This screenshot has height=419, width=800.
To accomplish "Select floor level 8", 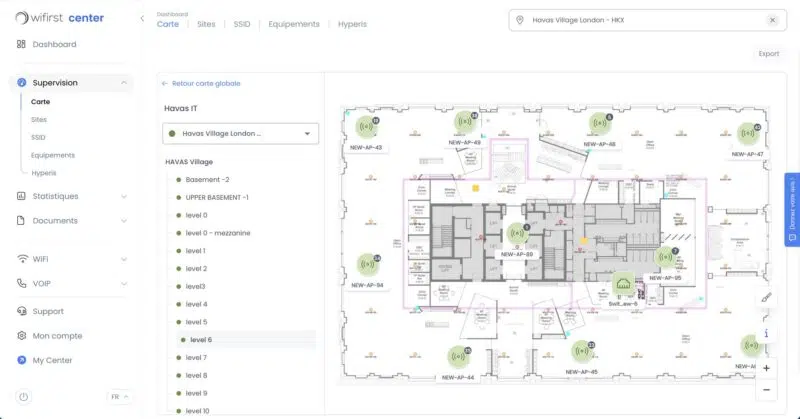I will [196, 376].
